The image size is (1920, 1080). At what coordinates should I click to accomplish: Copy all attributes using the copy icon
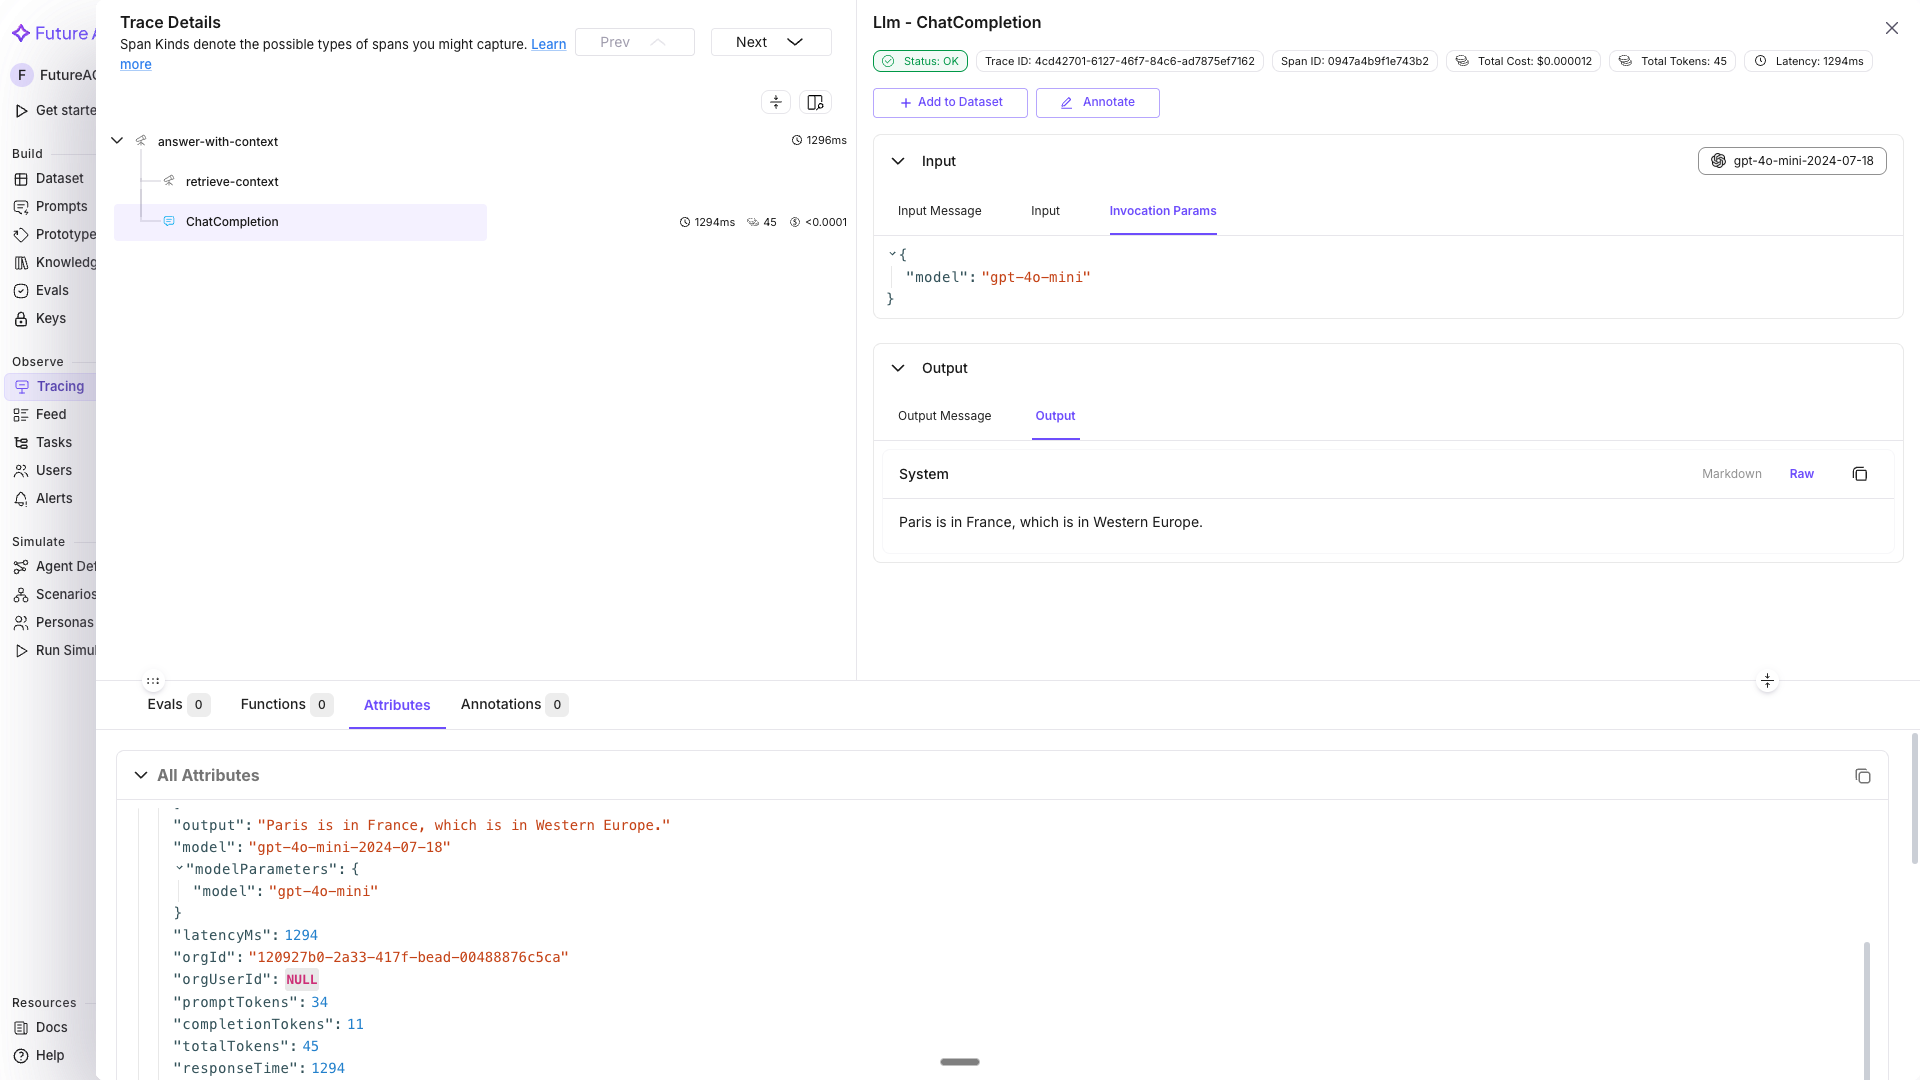[1863, 776]
